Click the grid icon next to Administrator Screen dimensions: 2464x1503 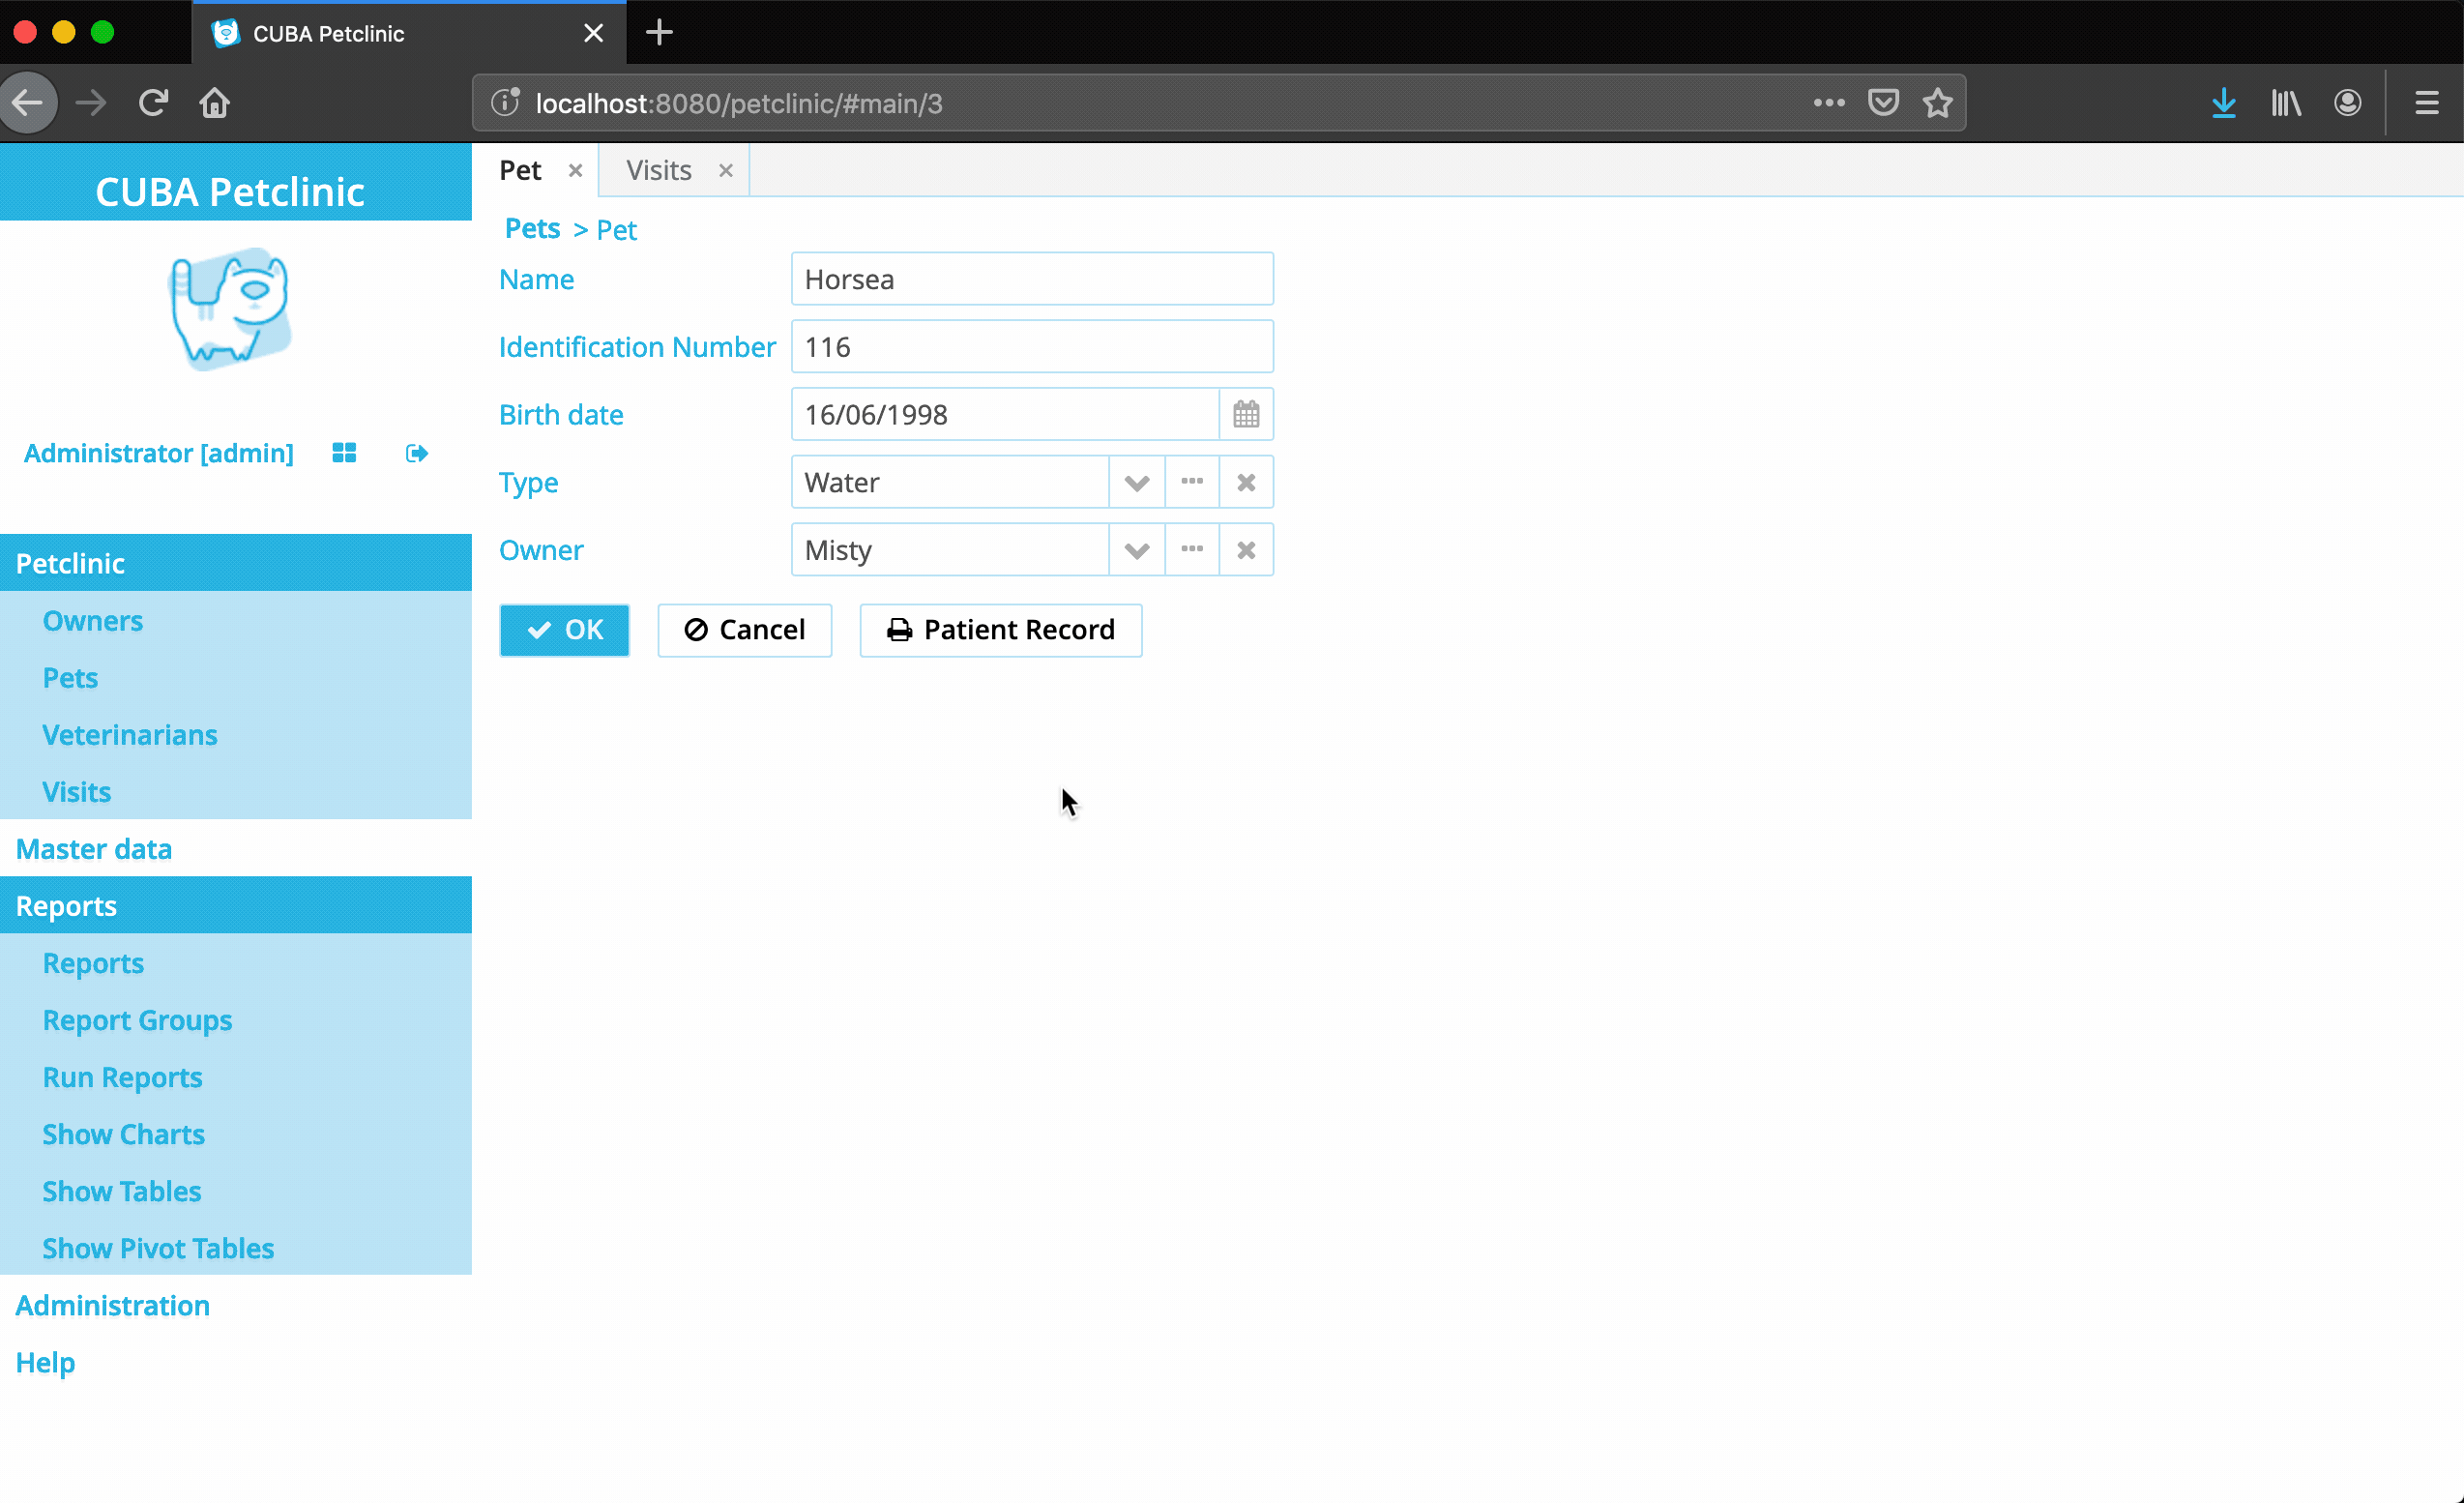[x=344, y=453]
